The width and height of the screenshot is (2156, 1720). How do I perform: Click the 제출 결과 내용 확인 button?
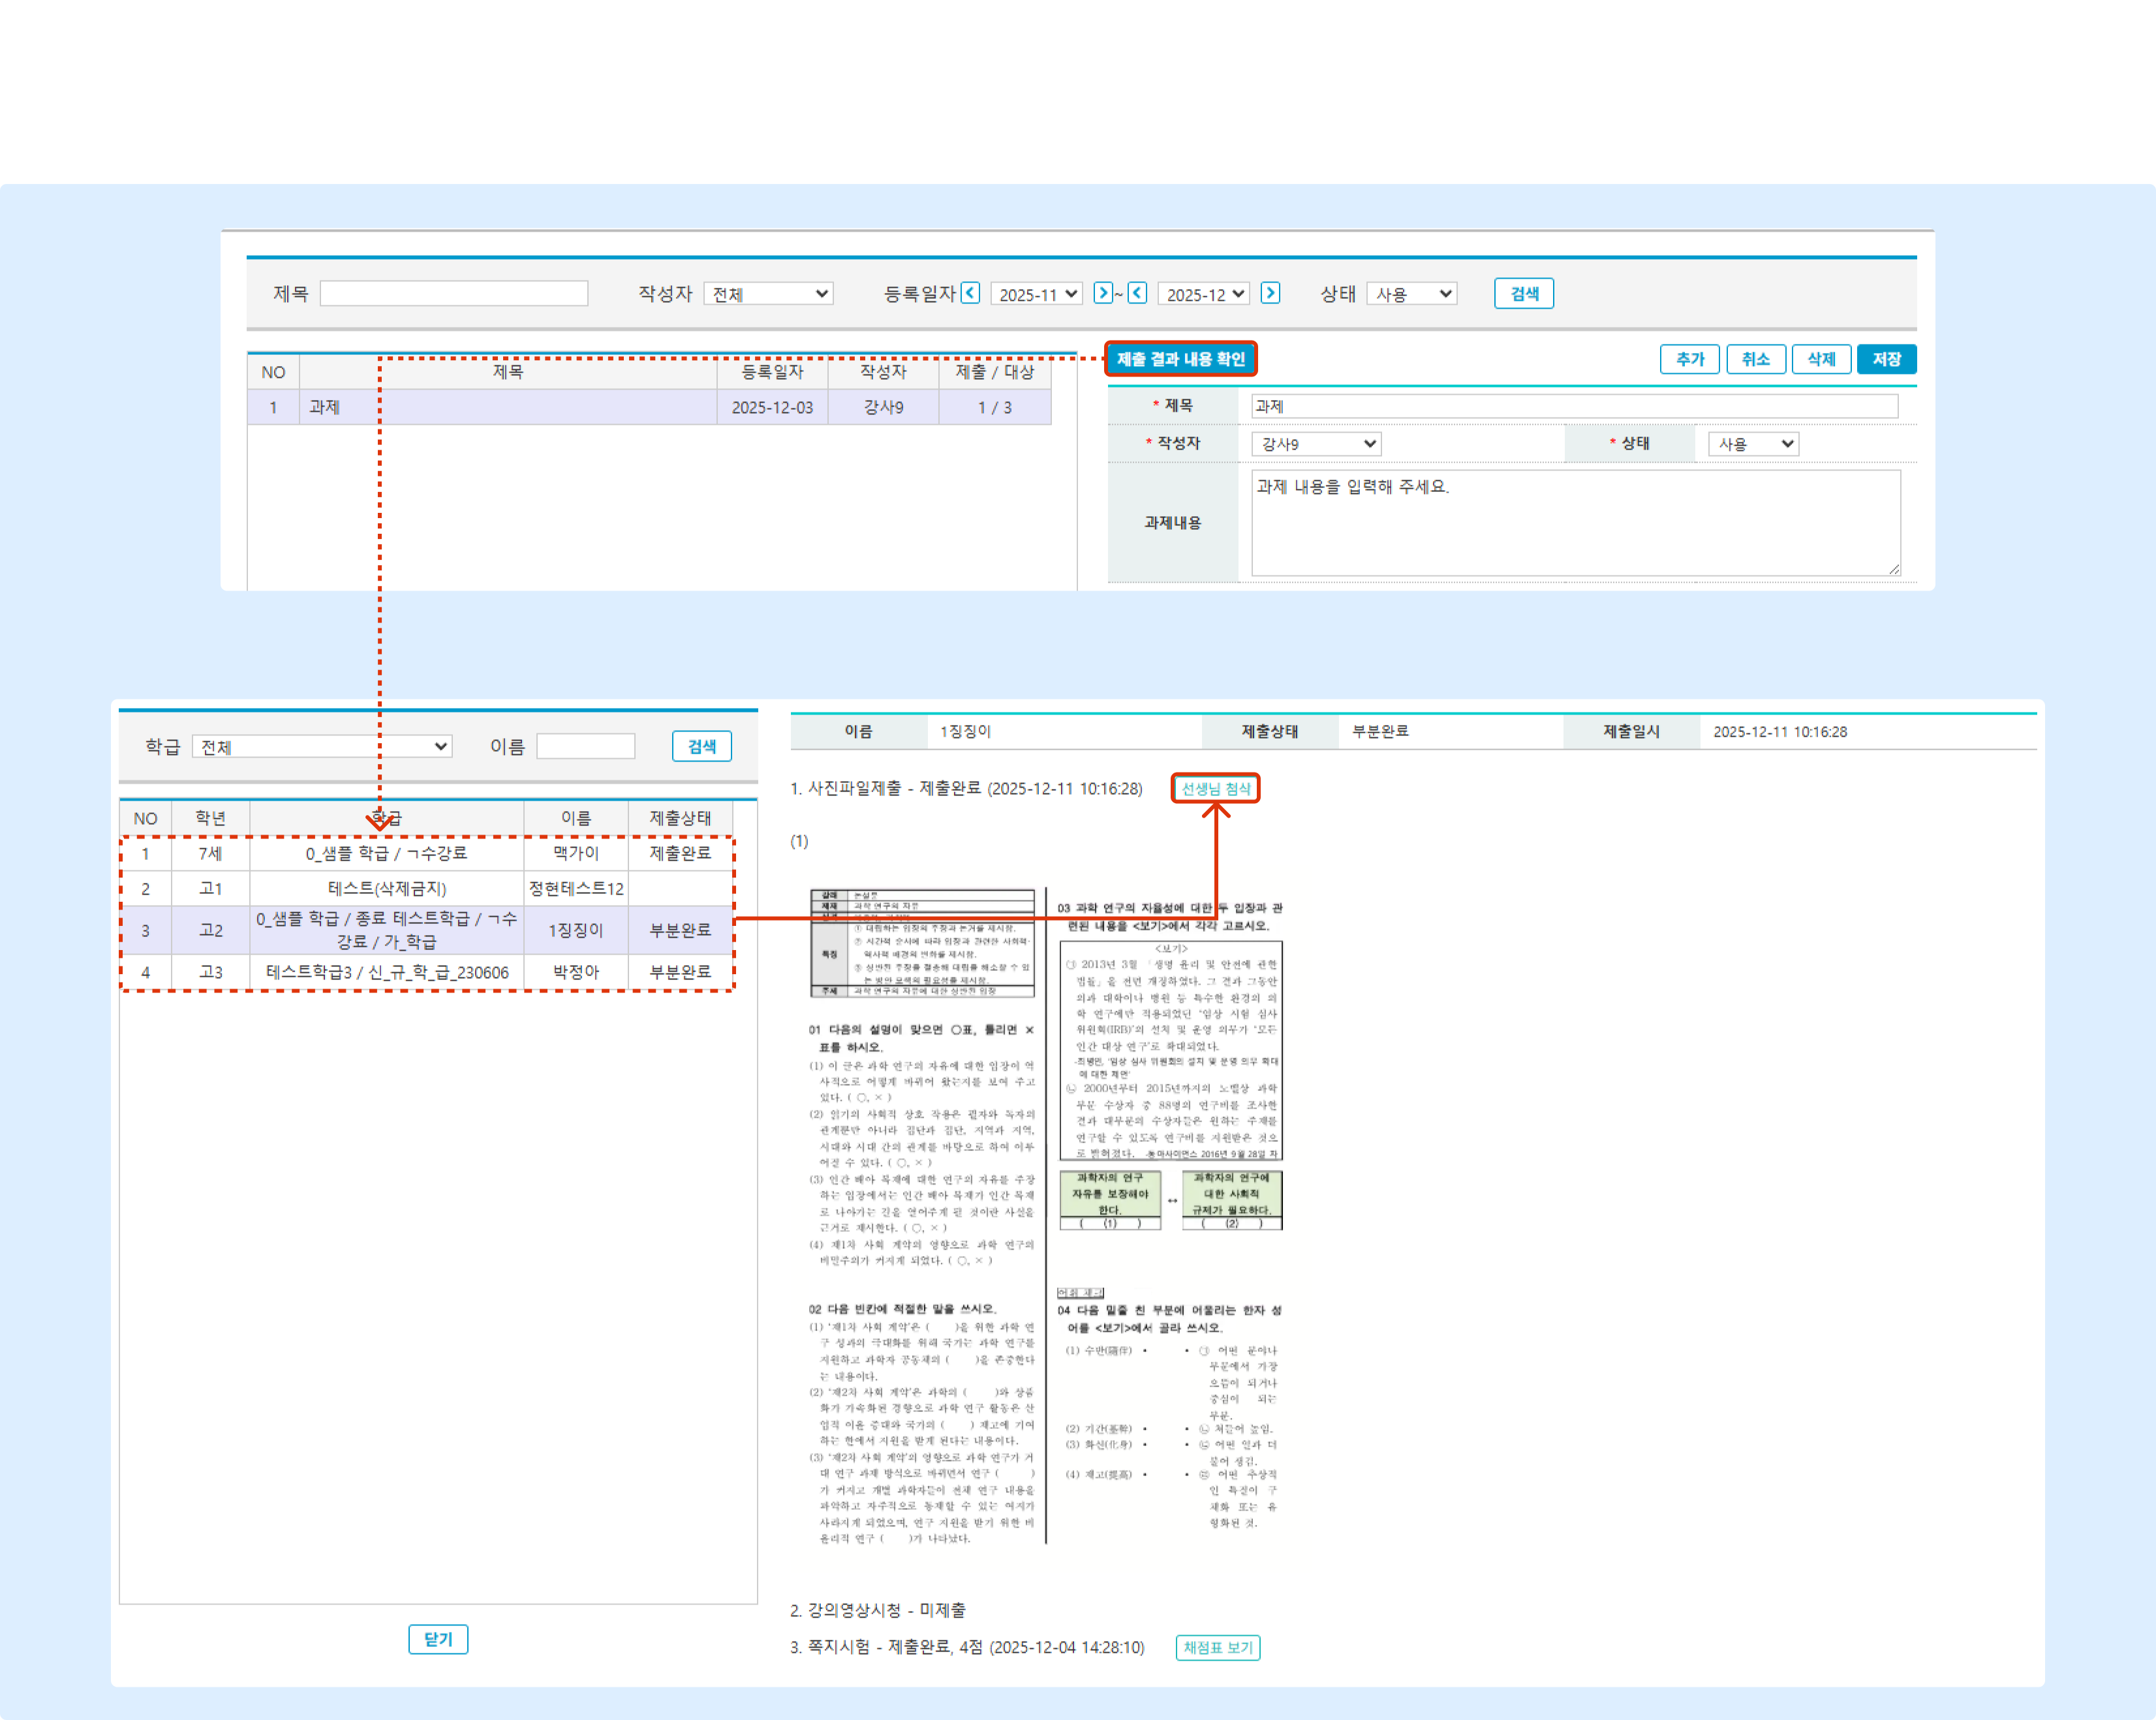pyautogui.click(x=1180, y=359)
